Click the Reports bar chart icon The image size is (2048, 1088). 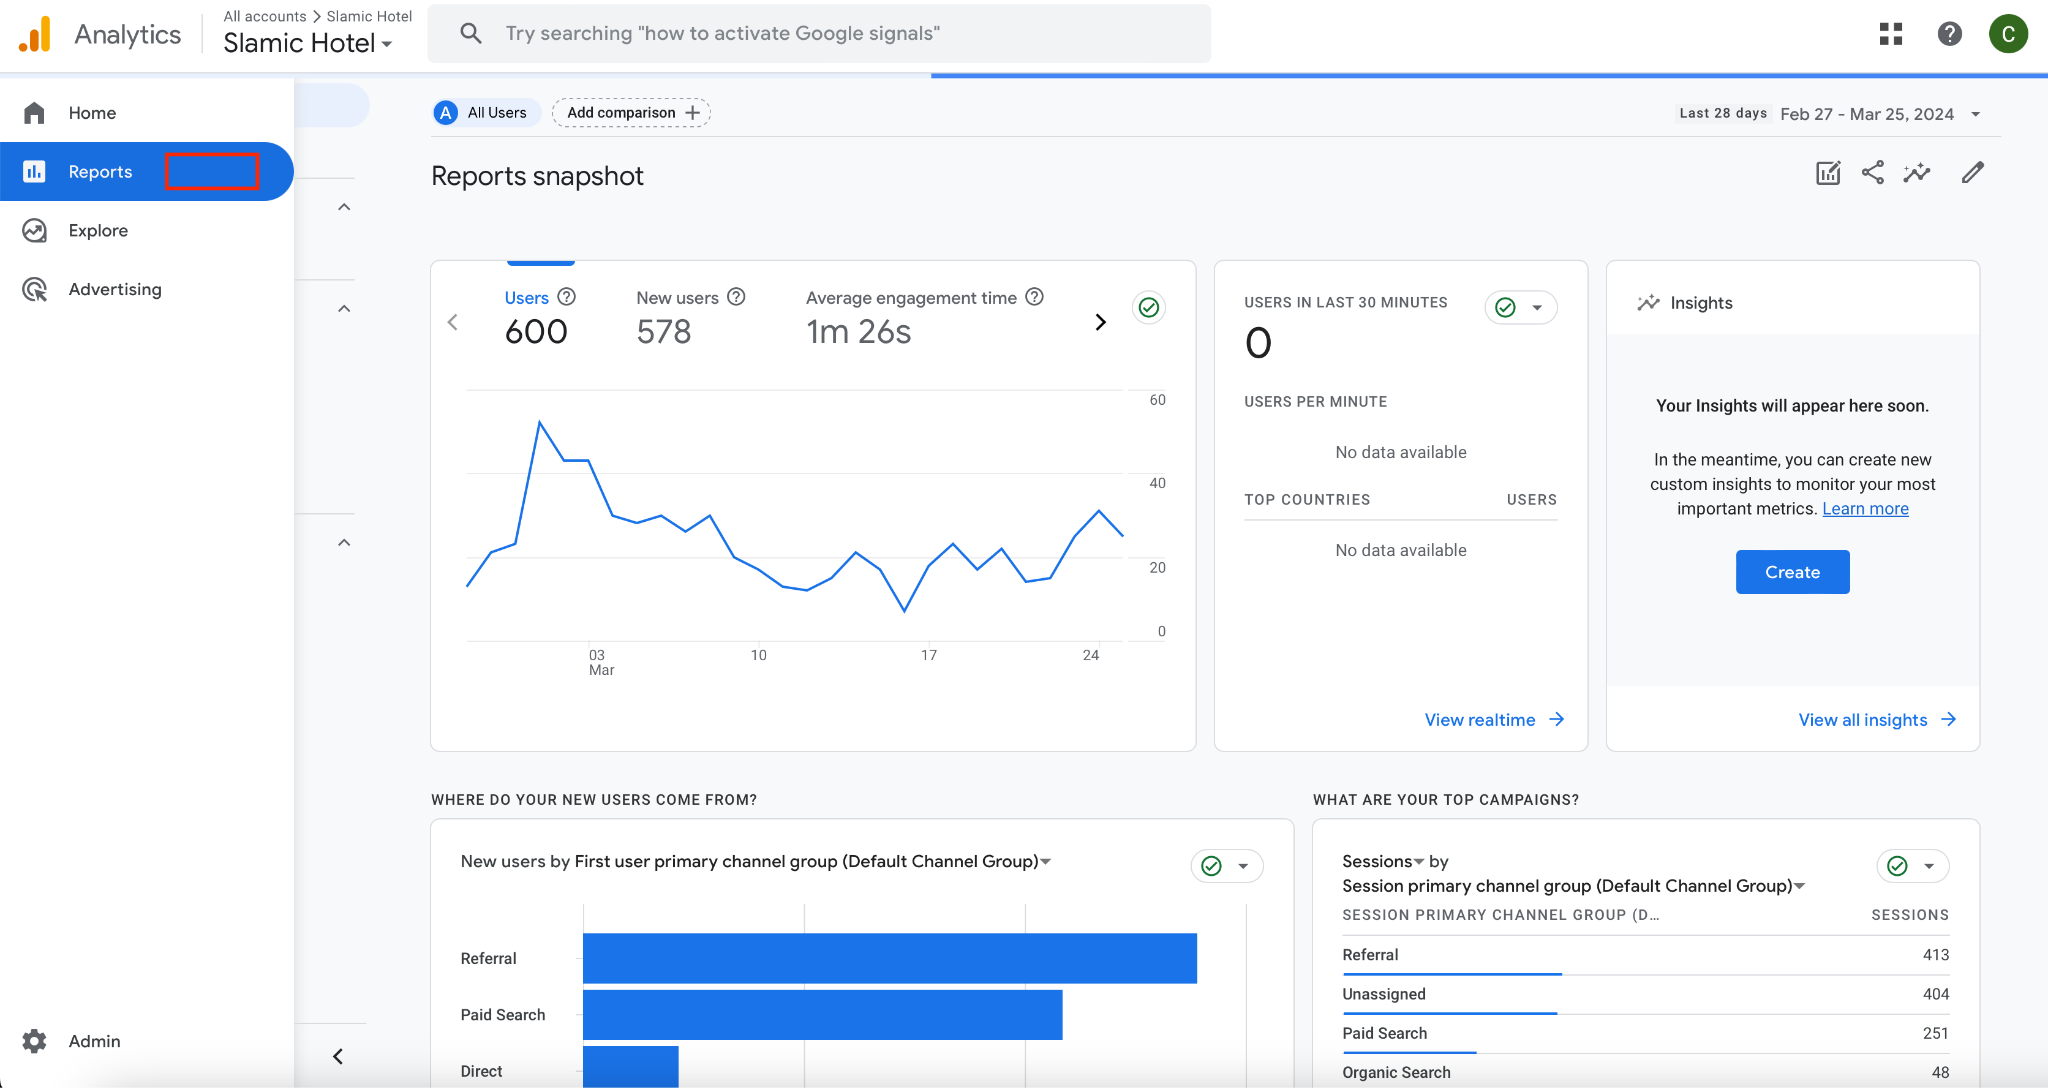click(x=34, y=172)
